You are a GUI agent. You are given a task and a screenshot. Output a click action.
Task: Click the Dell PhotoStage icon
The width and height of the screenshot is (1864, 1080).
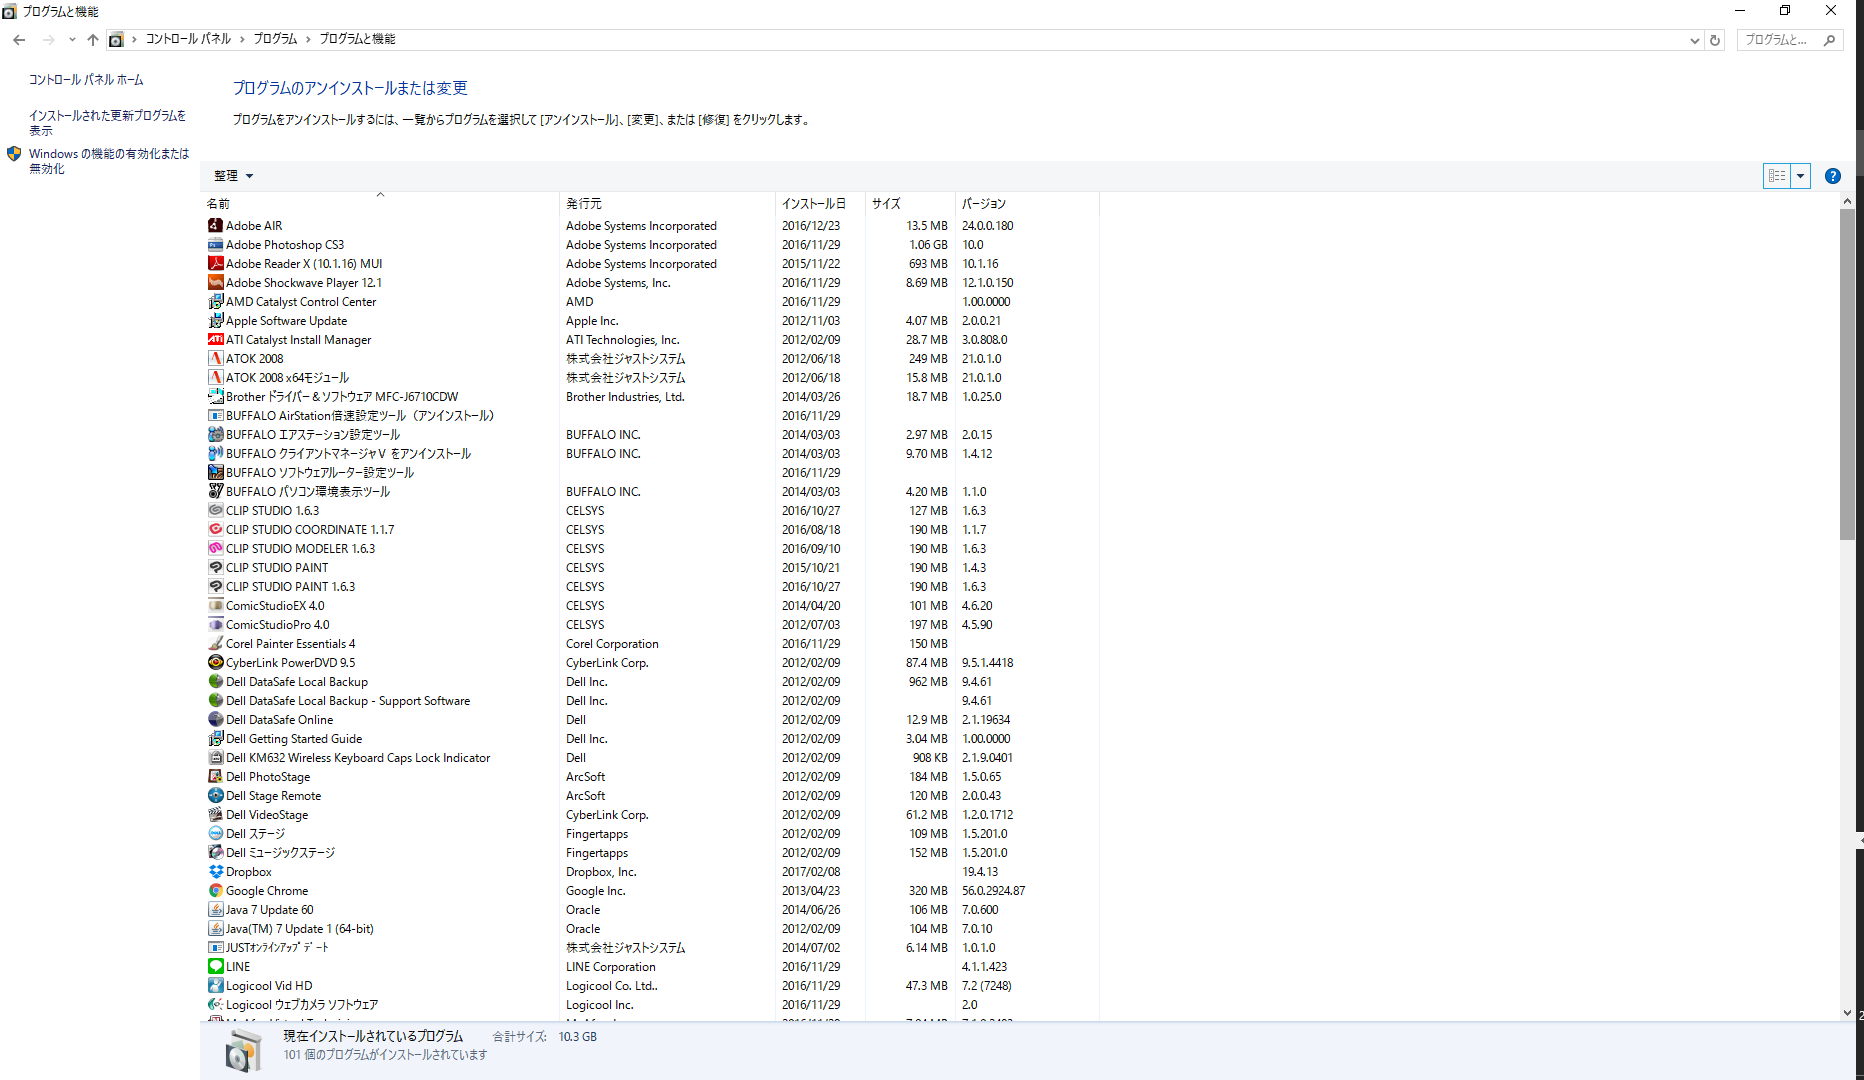point(215,777)
